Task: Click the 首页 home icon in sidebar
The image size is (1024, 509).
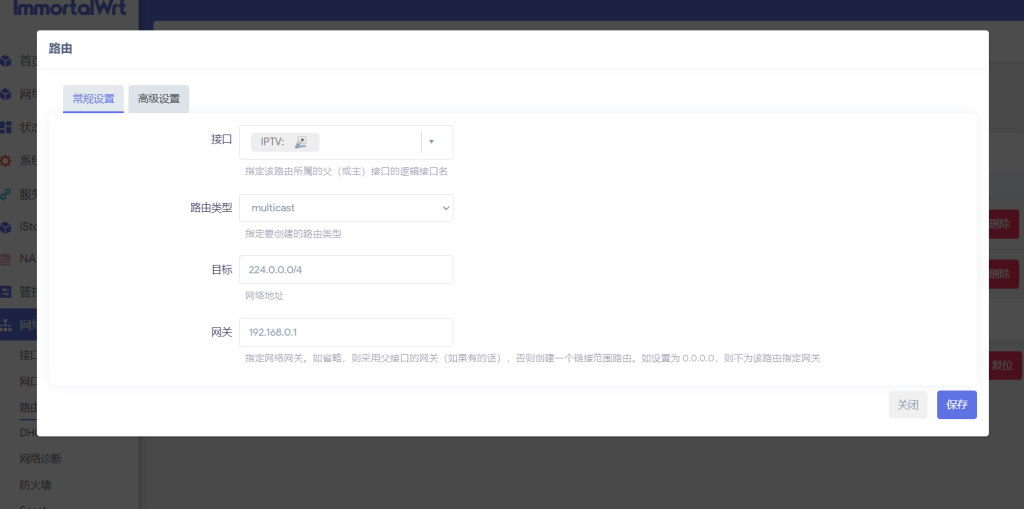Action: tap(6, 61)
